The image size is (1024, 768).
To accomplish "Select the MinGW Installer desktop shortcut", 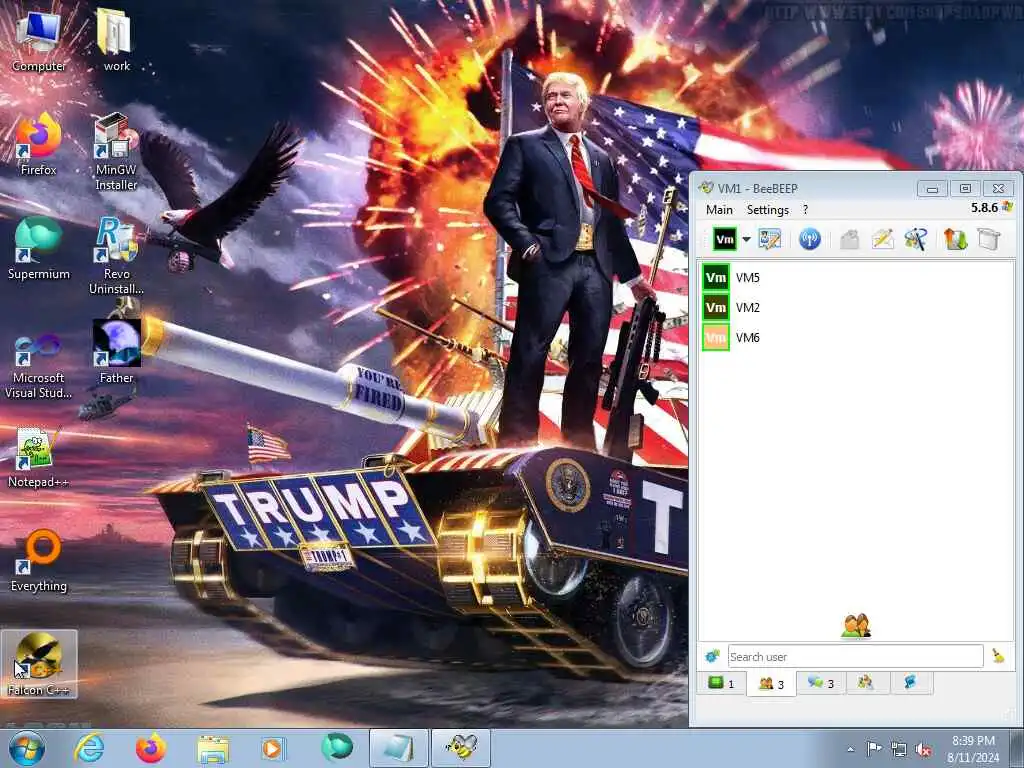I will [x=116, y=152].
